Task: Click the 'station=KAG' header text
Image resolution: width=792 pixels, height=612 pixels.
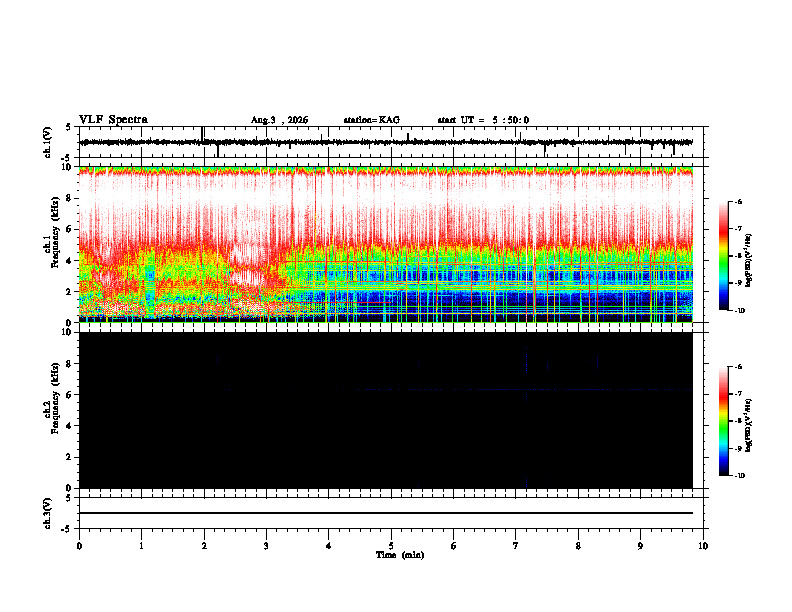Action: pyautogui.click(x=372, y=120)
